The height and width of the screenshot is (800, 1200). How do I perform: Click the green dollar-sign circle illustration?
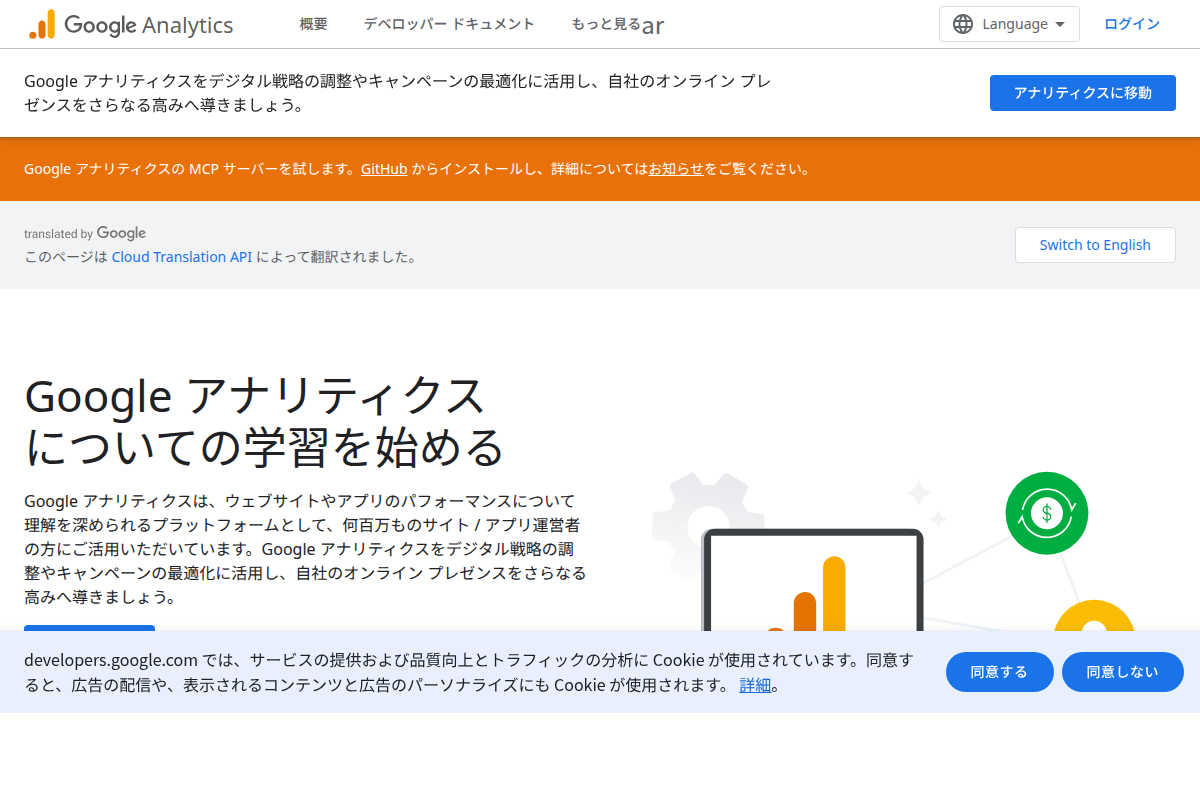pyautogui.click(x=1047, y=513)
